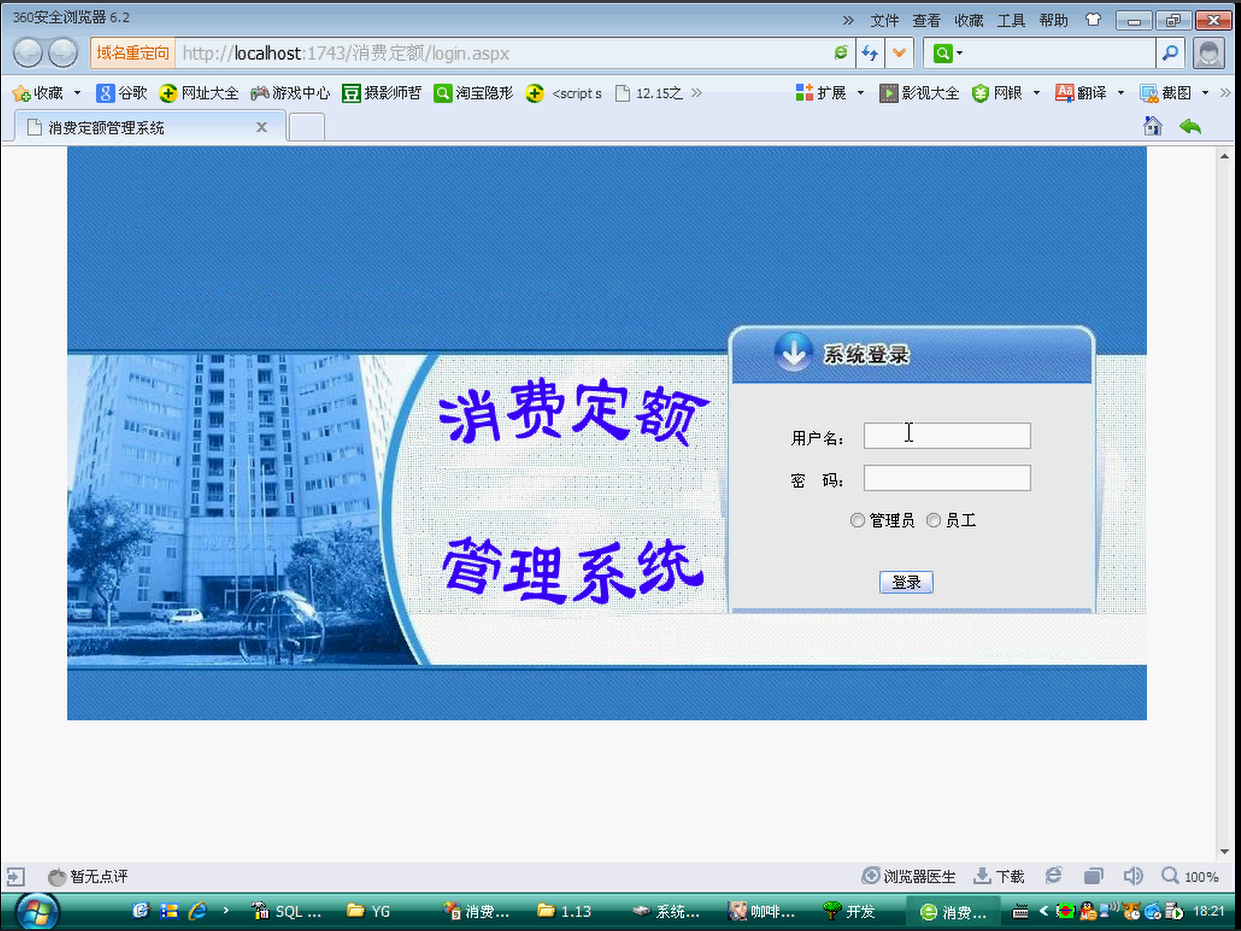Open the green search engine selector dropdown
The image size is (1241, 931).
tap(948, 53)
